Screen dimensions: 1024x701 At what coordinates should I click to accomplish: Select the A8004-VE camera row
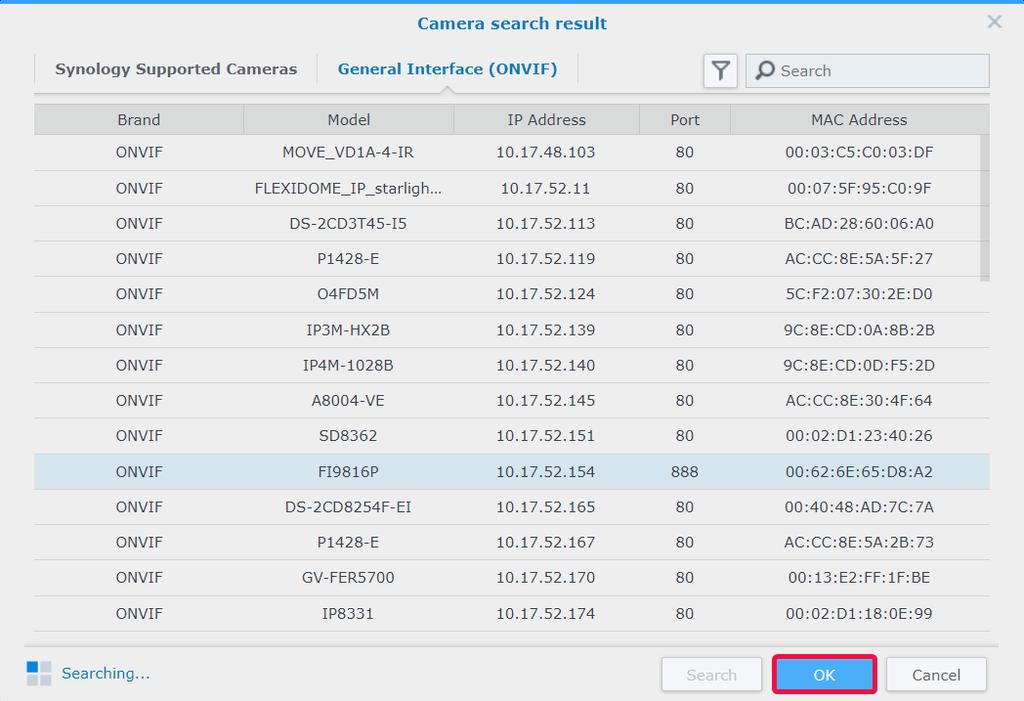click(x=511, y=401)
